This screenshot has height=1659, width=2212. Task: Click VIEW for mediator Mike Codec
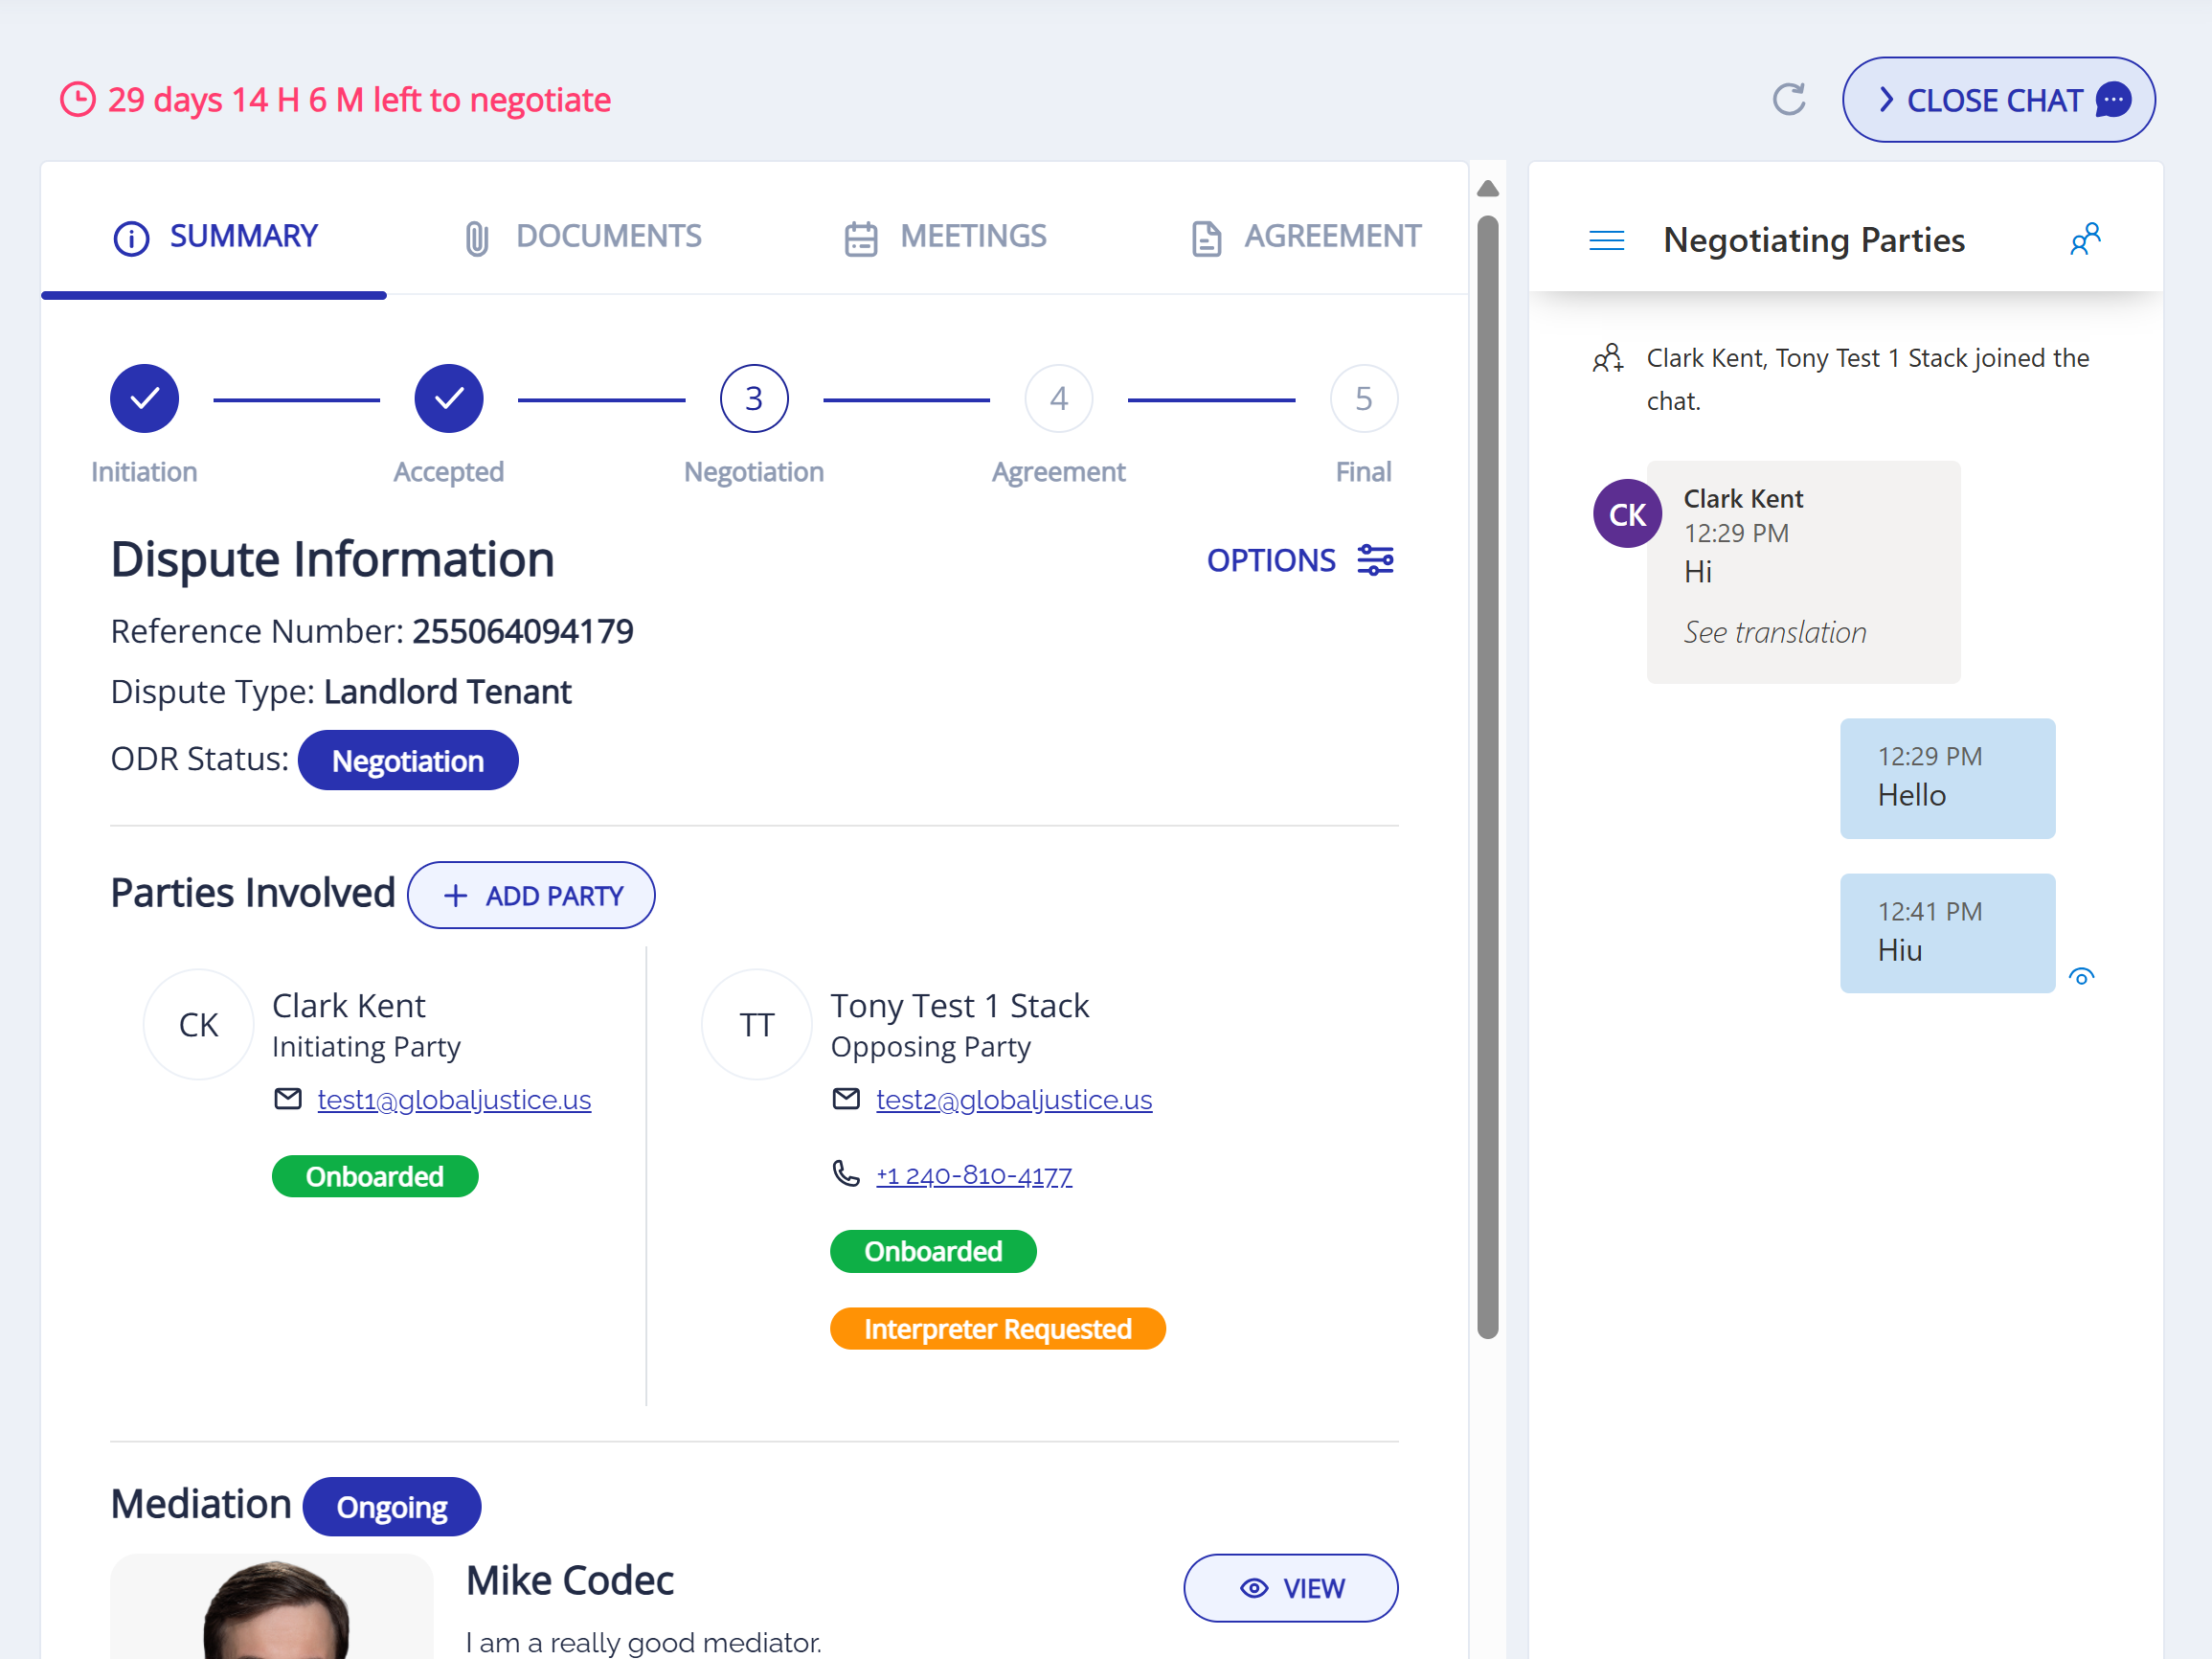(1290, 1587)
